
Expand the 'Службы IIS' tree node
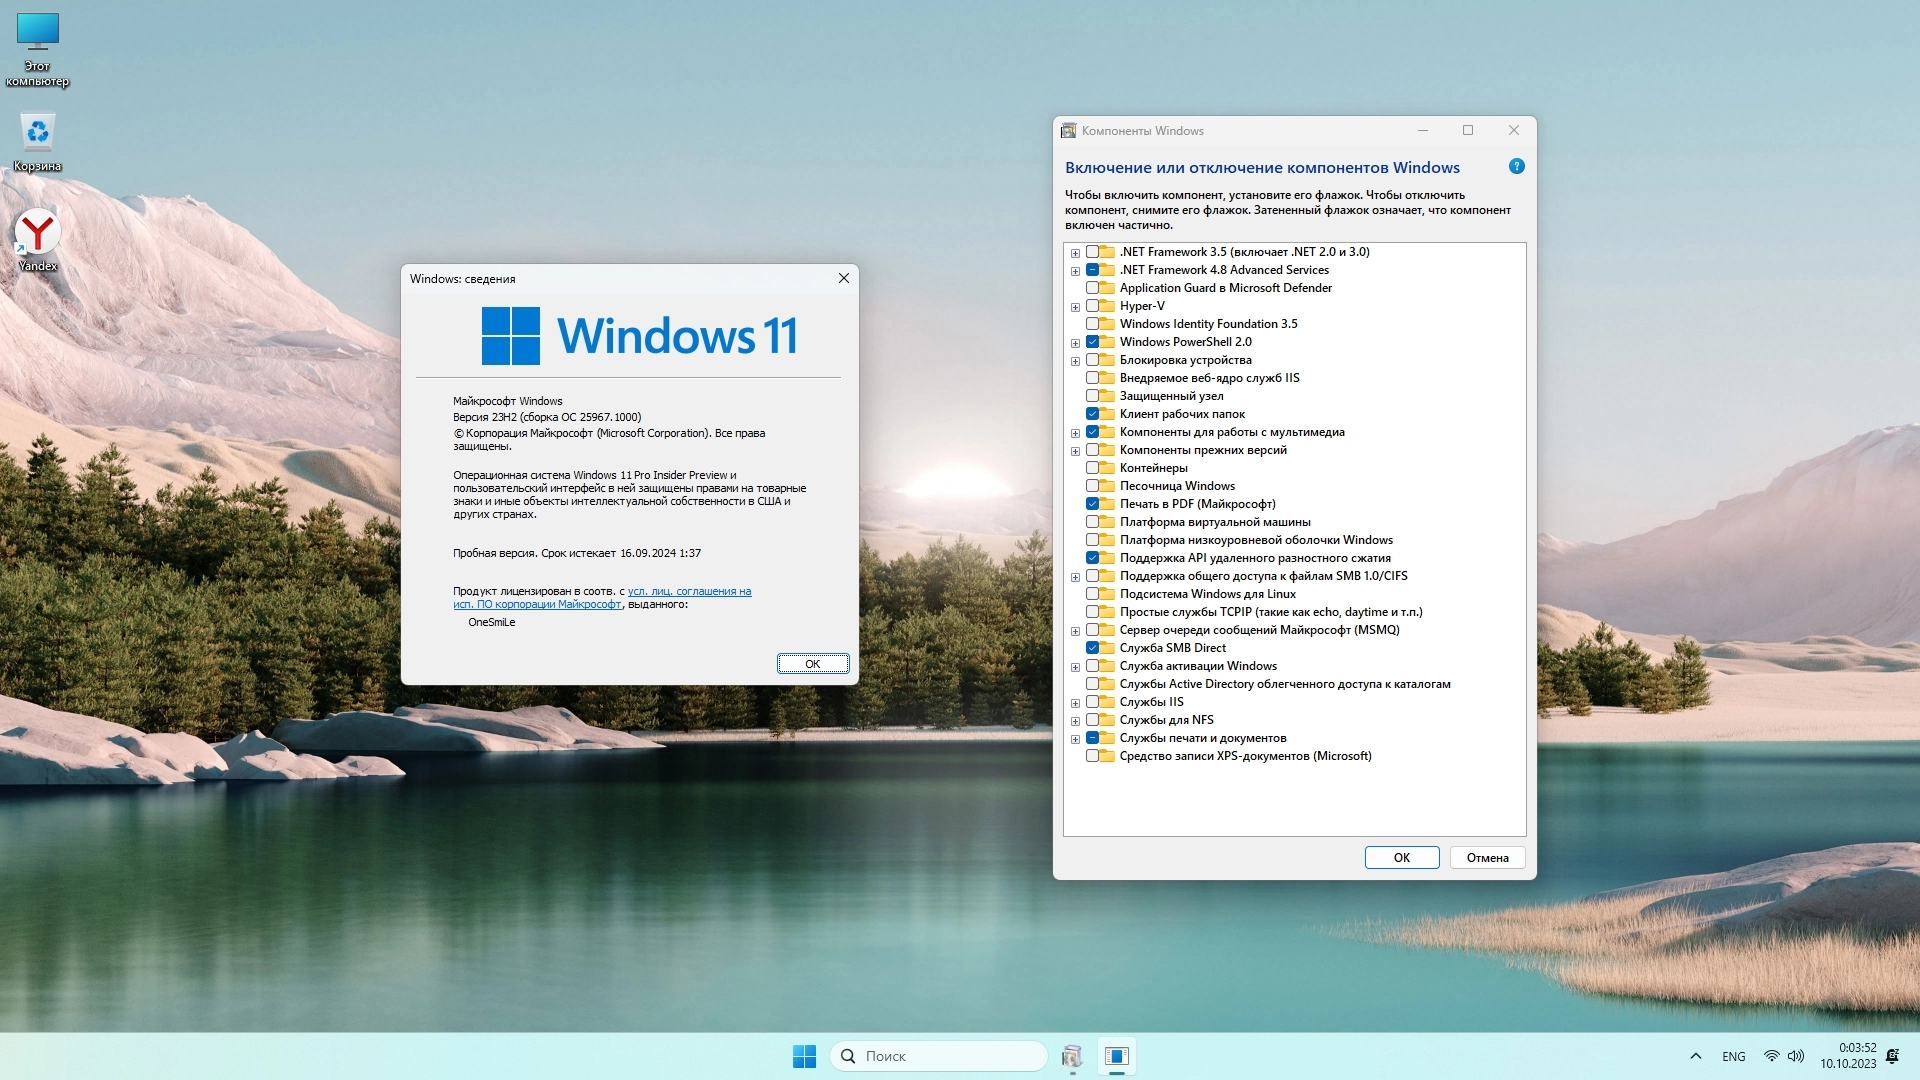click(1075, 703)
